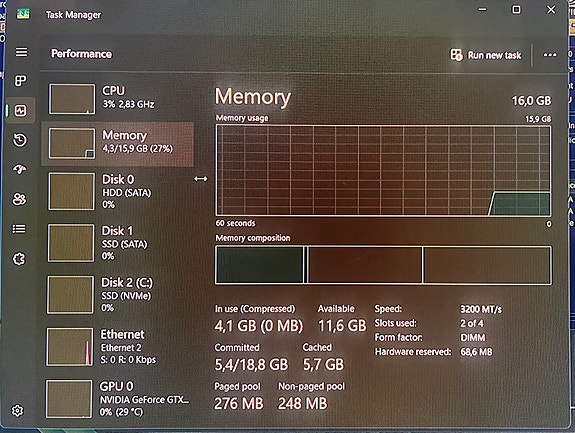Viewport: 575px width, 433px height.
Task: Open the hamburger navigation menu
Action: point(21,52)
